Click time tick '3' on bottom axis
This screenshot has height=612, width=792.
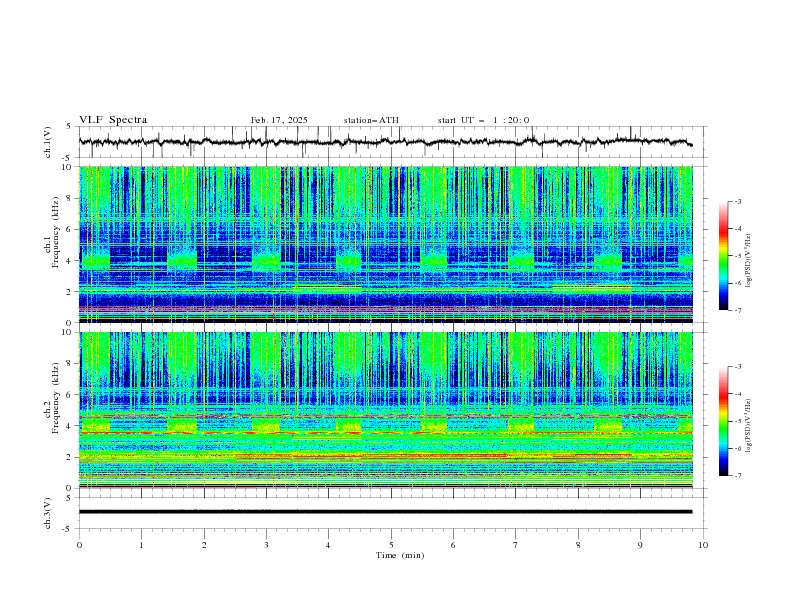click(x=266, y=545)
